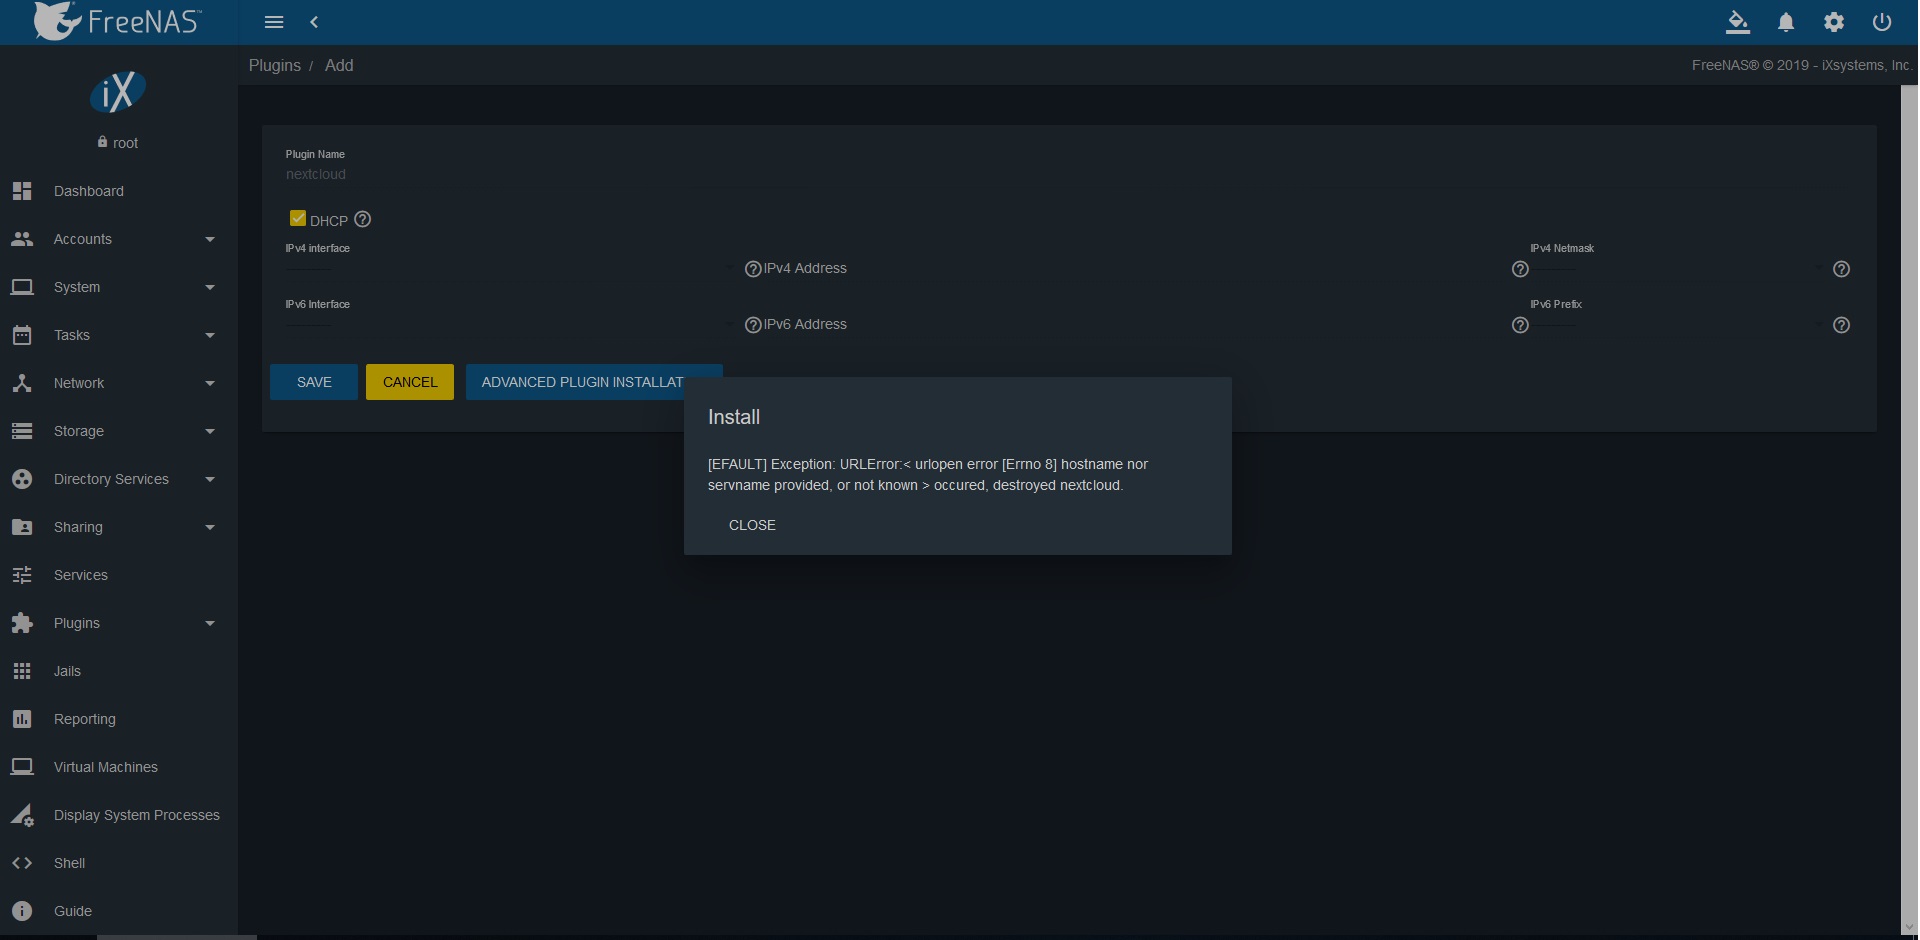Open the settings gear menu
This screenshot has width=1920, height=940.
1834,22
